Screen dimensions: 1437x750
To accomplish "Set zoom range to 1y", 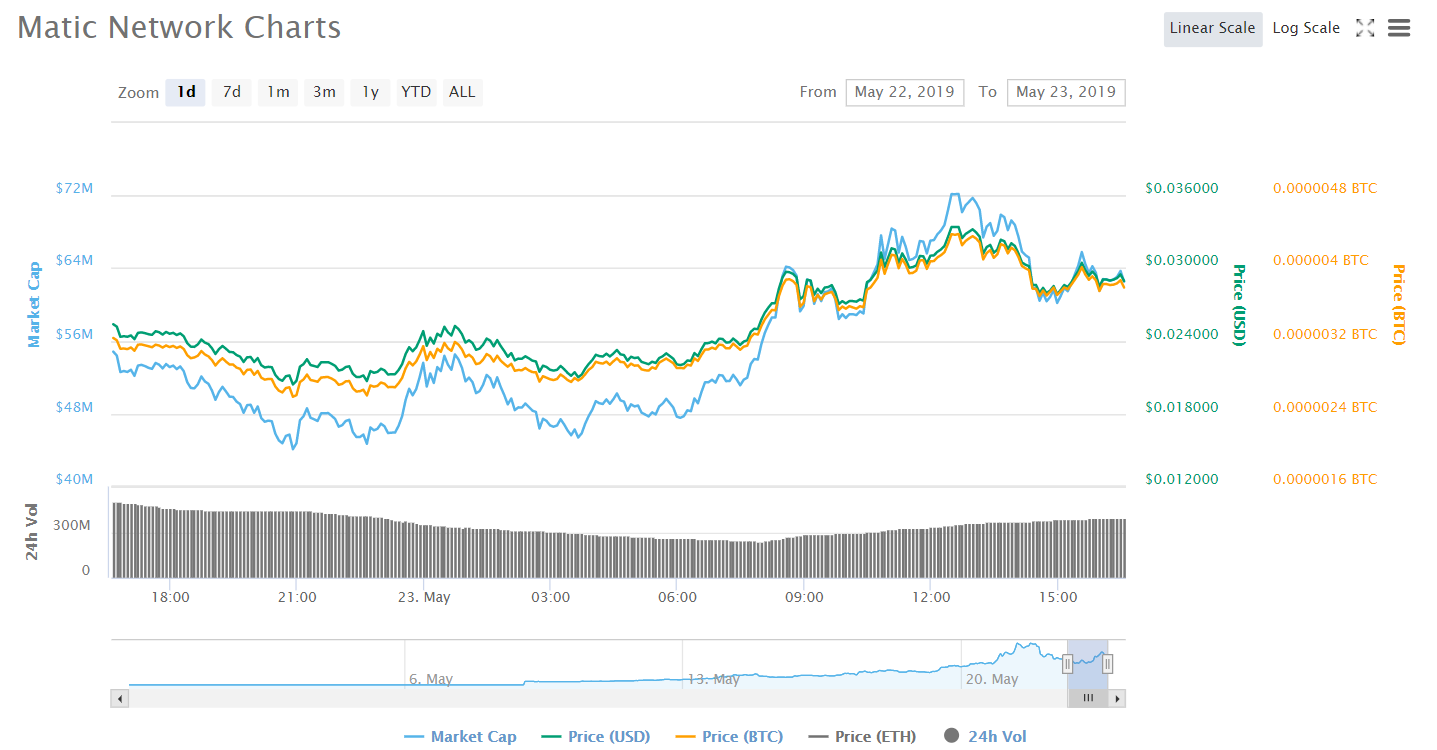I will pos(370,93).
